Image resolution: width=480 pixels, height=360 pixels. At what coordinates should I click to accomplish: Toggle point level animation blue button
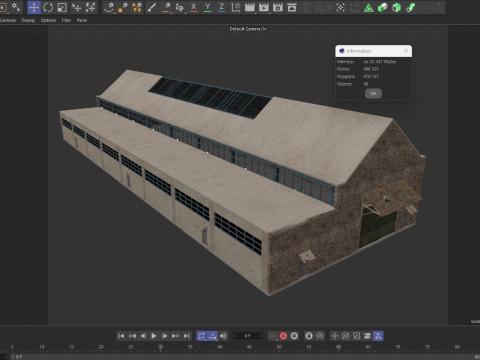[x=378, y=336]
